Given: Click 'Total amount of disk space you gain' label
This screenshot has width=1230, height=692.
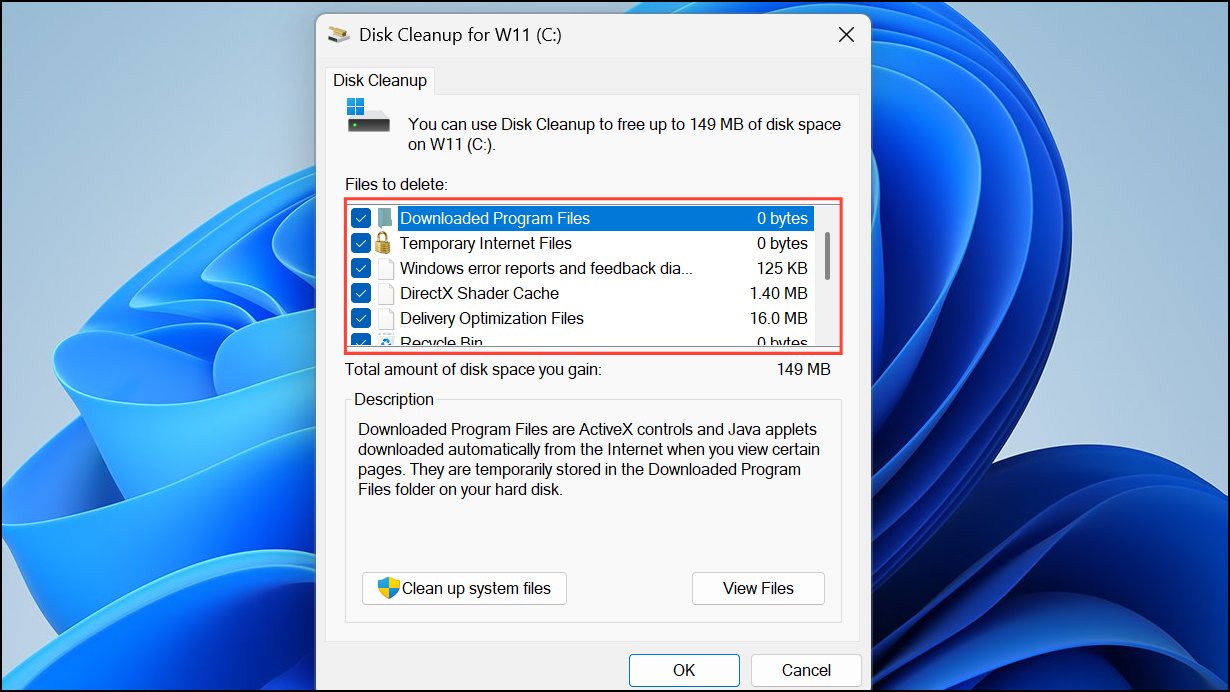Looking at the screenshot, I should click(x=473, y=370).
